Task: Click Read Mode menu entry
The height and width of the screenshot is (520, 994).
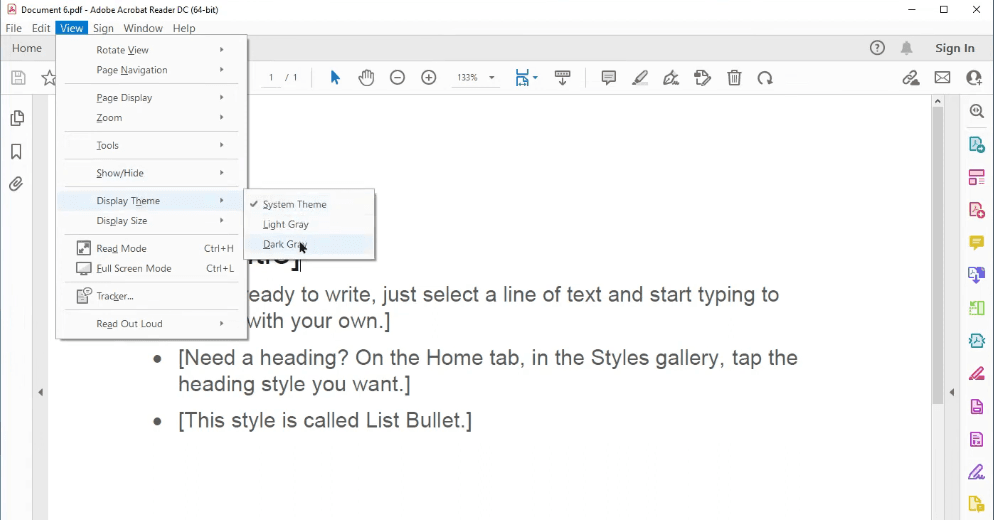Action: click(152, 249)
